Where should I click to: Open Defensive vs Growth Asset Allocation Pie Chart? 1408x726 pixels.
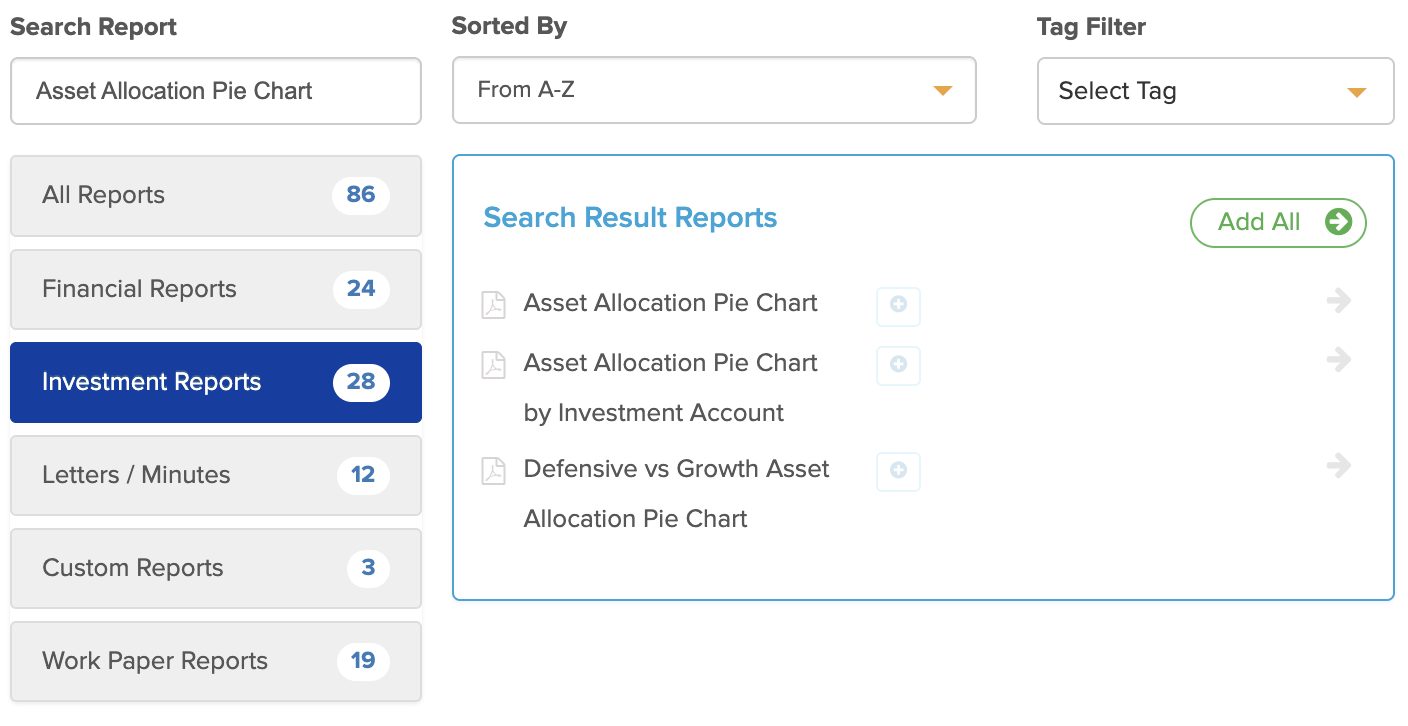676,494
